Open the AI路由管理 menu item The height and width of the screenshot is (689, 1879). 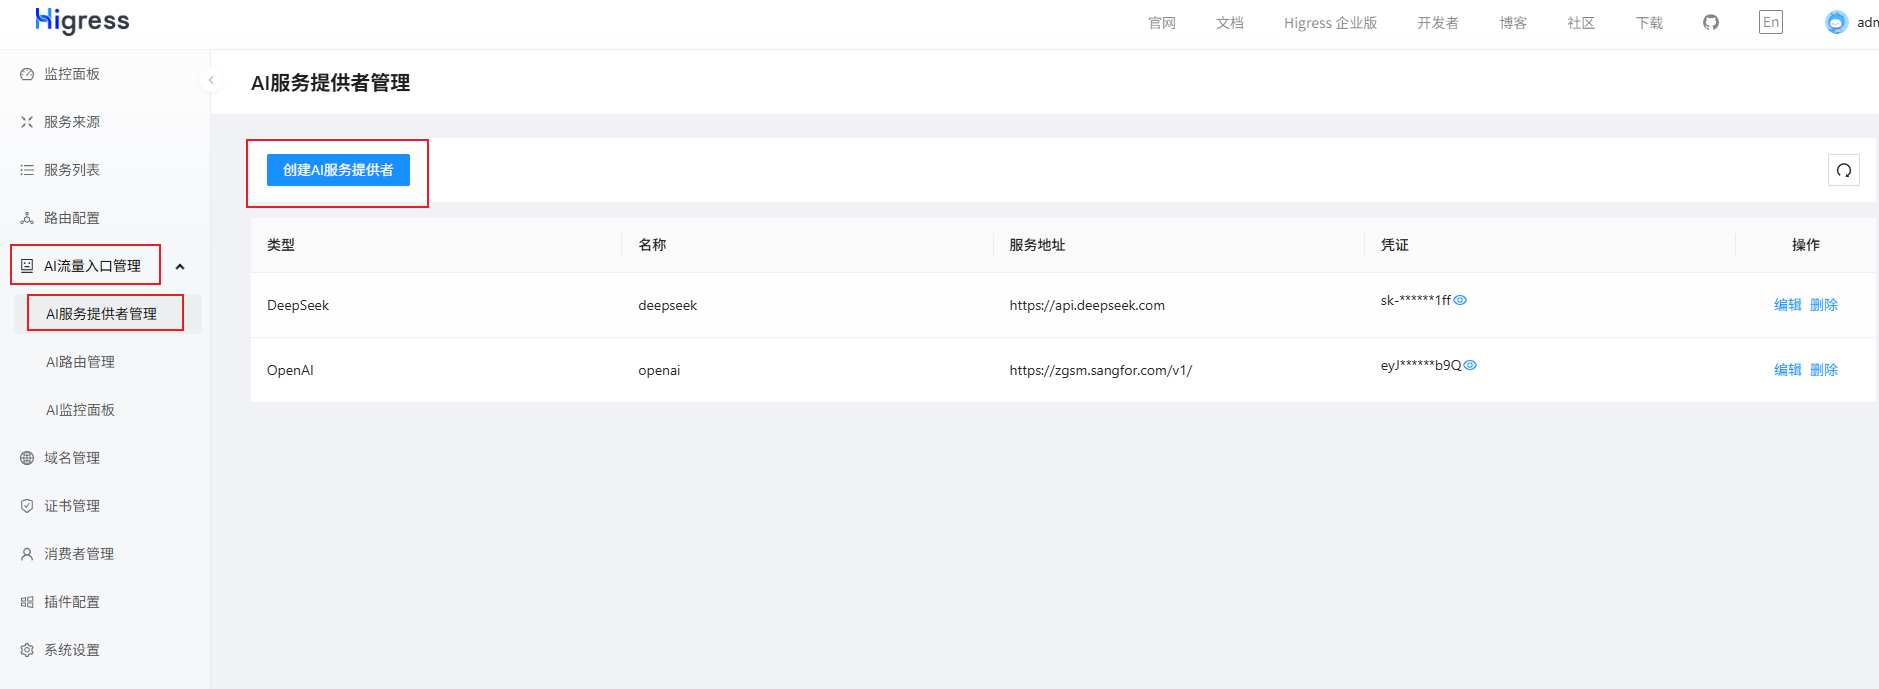pos(80,362)
